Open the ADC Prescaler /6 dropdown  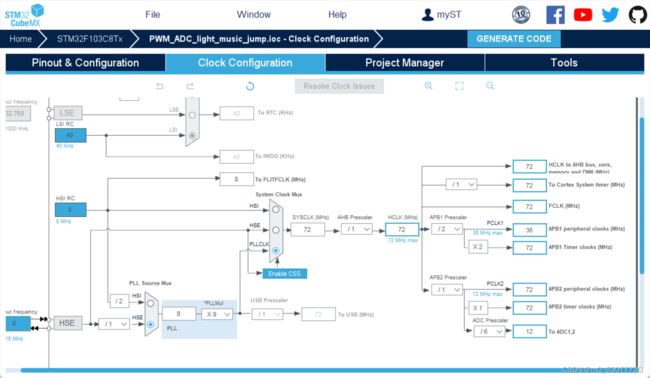(490, 331)
